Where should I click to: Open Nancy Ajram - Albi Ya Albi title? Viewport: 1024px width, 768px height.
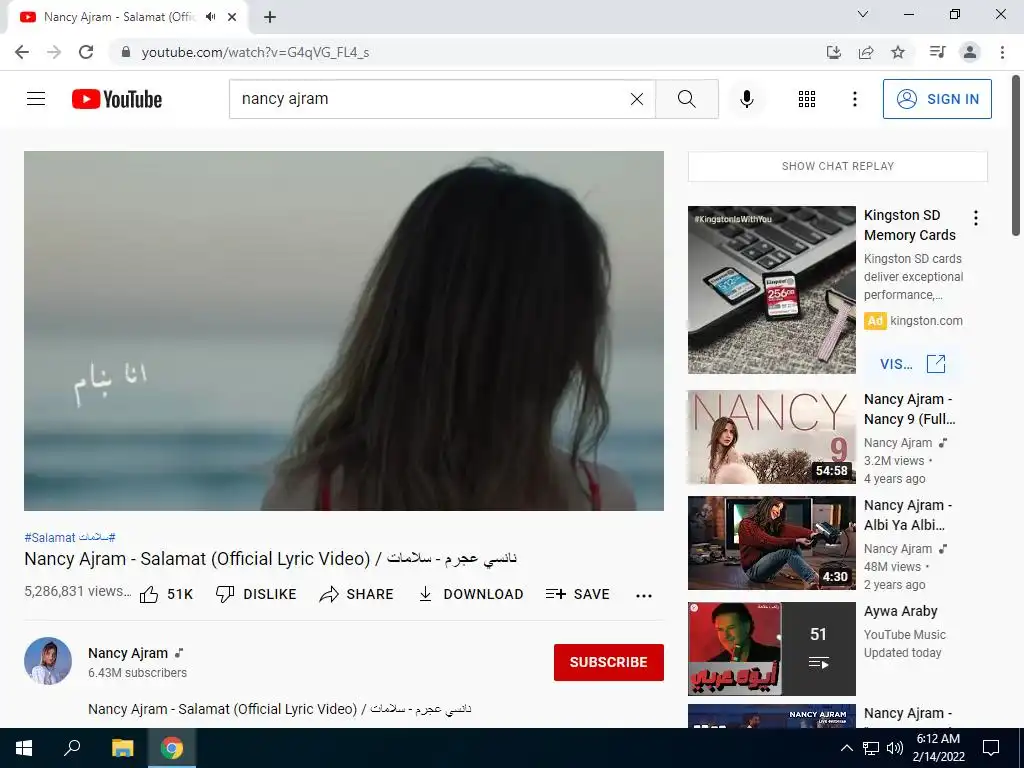pos(908,515)
